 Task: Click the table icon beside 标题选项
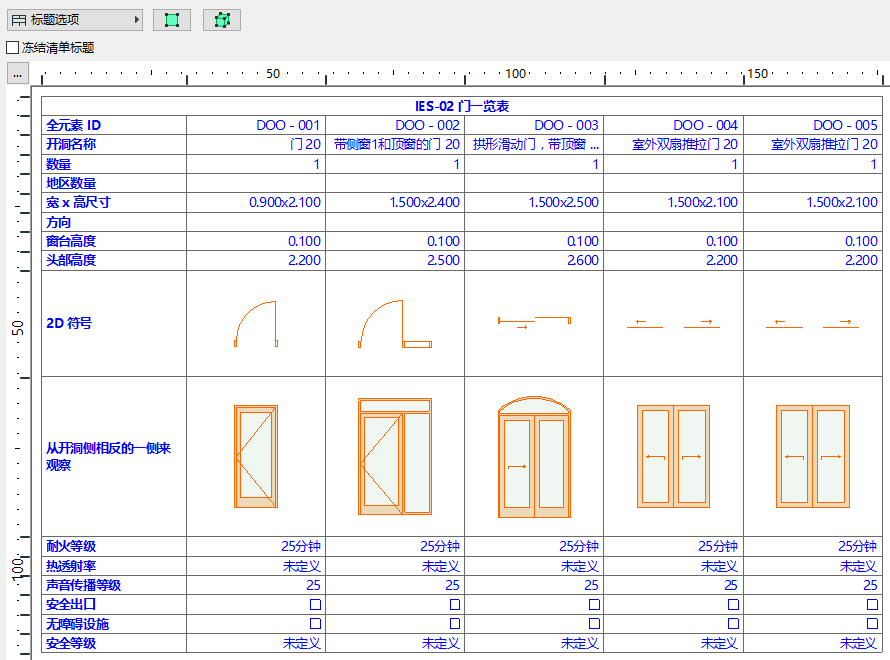(x=17, y=19)
